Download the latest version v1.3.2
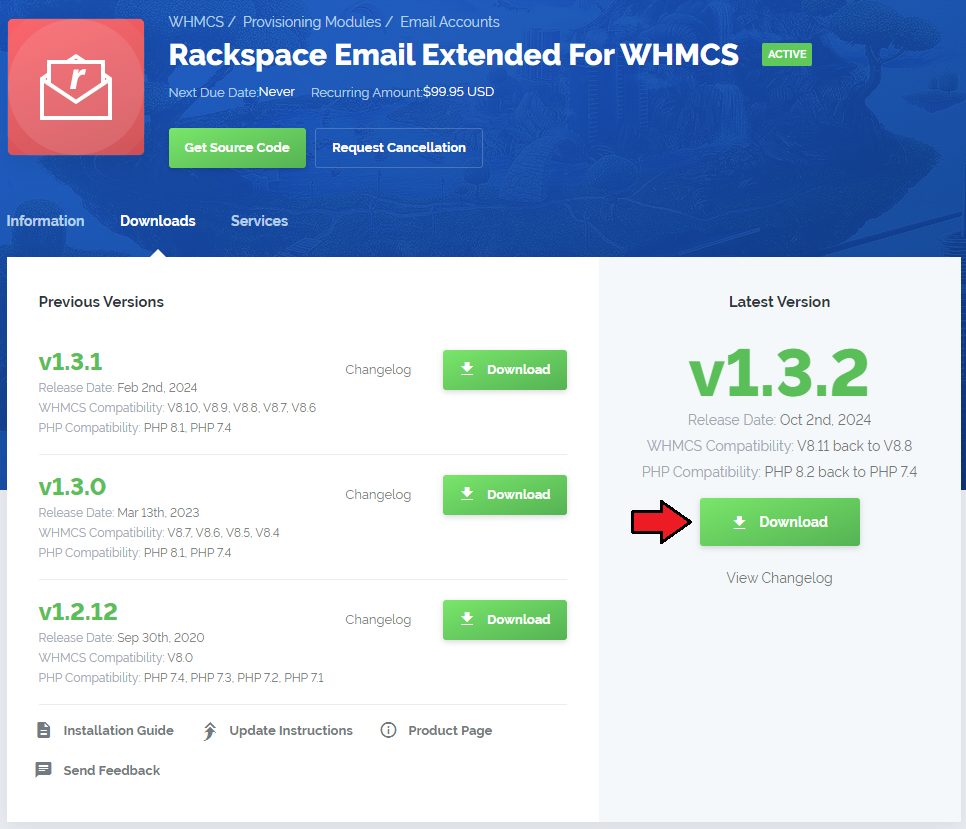This screenshot has width=966, height=829. point(779,522)
